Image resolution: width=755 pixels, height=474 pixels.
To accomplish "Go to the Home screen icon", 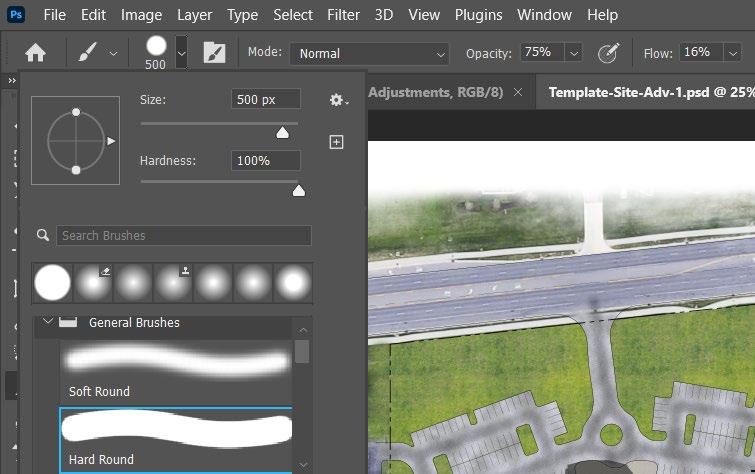I will click(35, 53).
